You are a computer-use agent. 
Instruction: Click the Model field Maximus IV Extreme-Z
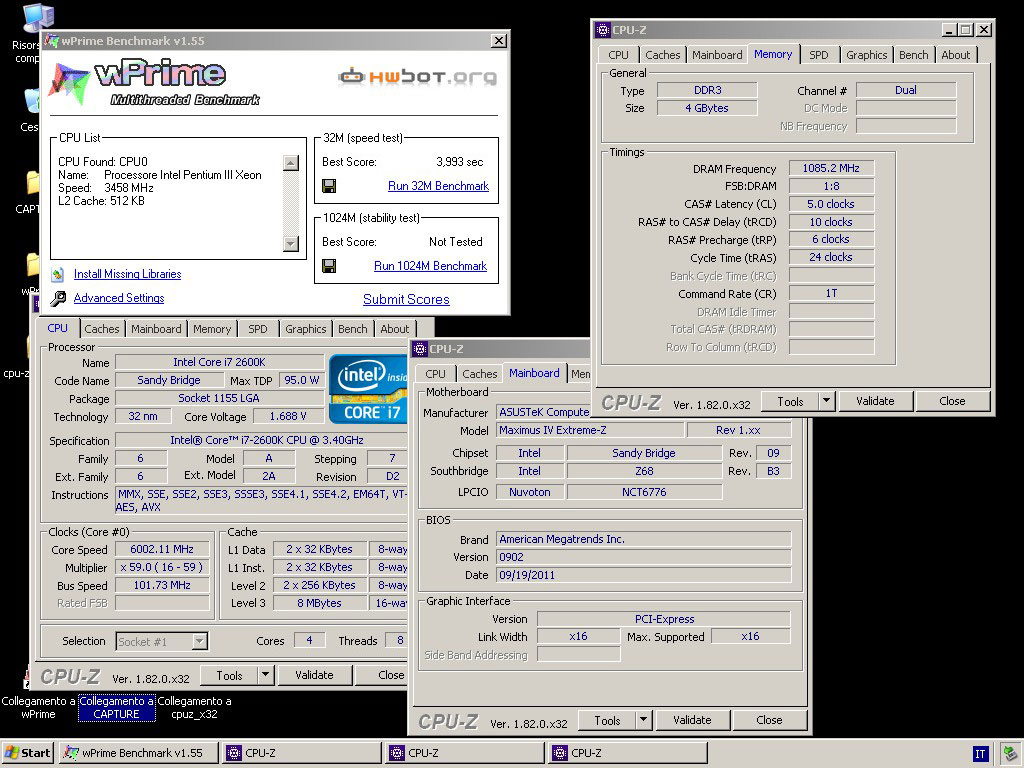pyautogui.click(x=590, y=430)
